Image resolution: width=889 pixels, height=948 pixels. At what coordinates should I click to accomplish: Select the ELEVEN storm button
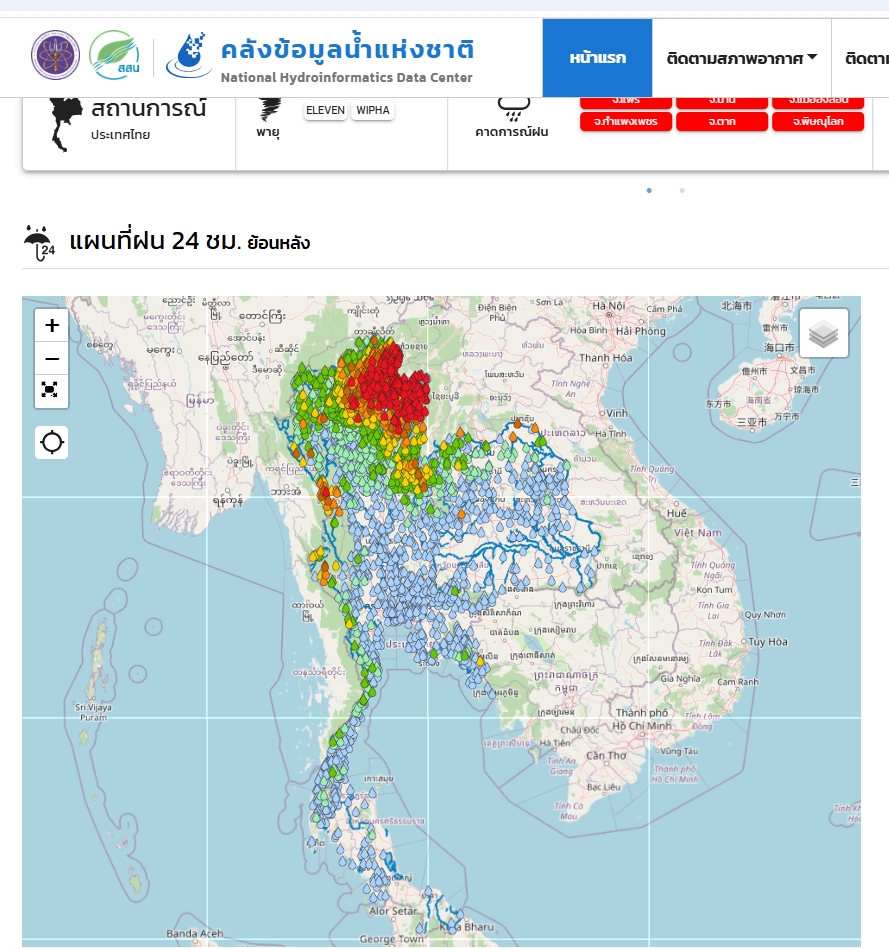325,110
